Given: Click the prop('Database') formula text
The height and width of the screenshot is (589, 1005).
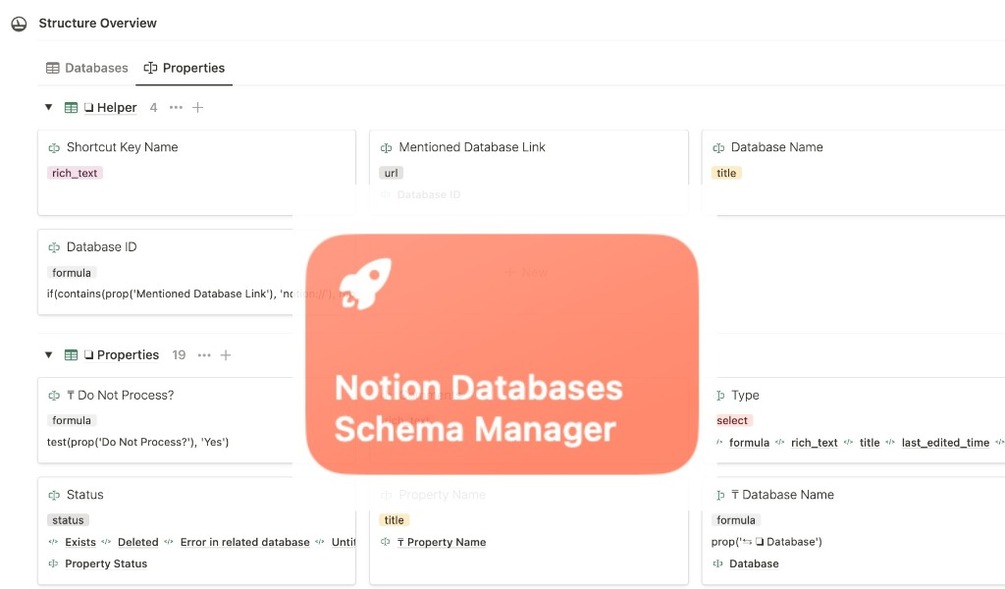Looking at the screenshot, I should [767, 542].
